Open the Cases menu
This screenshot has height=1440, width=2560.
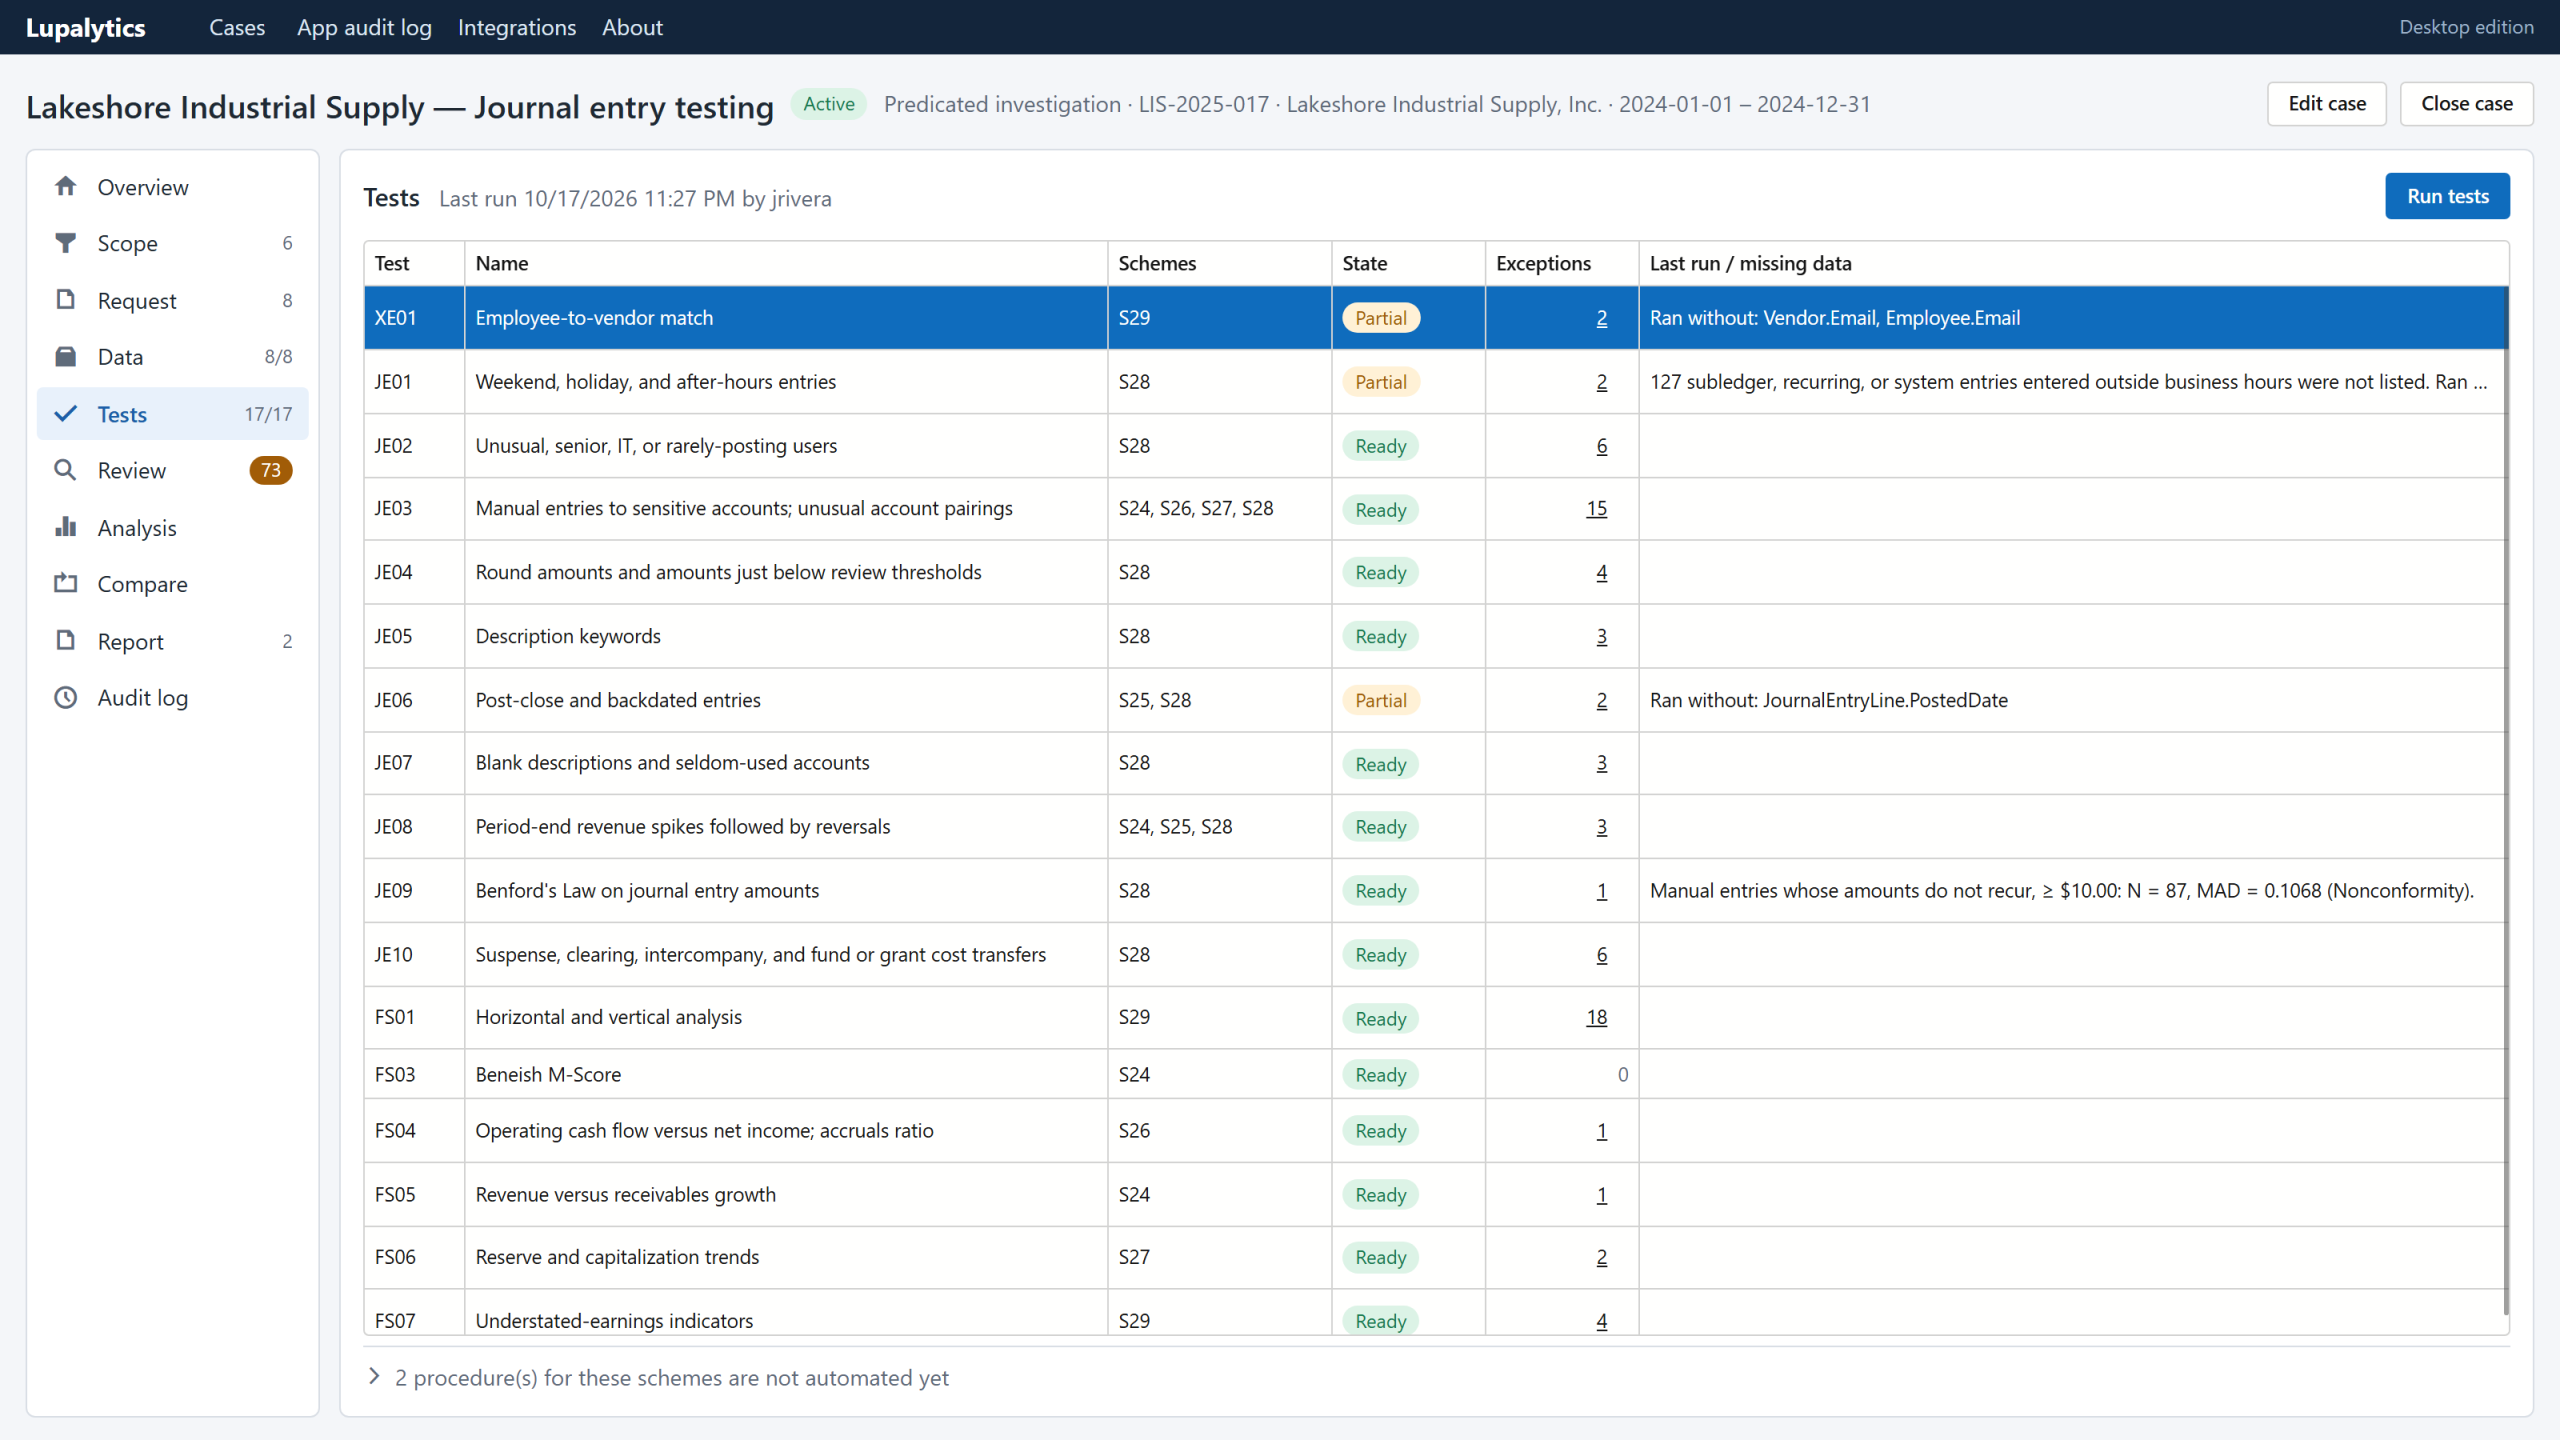[237, 27]
